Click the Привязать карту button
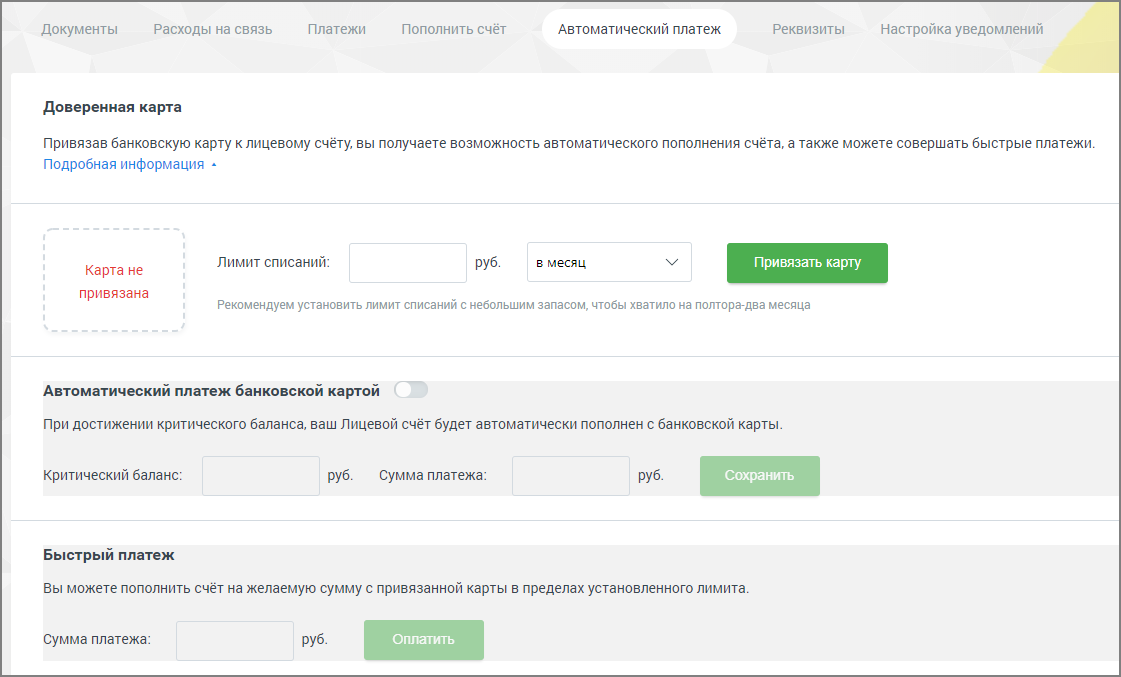Viewport: 1121px width, 677px height. pyautogui.click(x=807, y=262)
